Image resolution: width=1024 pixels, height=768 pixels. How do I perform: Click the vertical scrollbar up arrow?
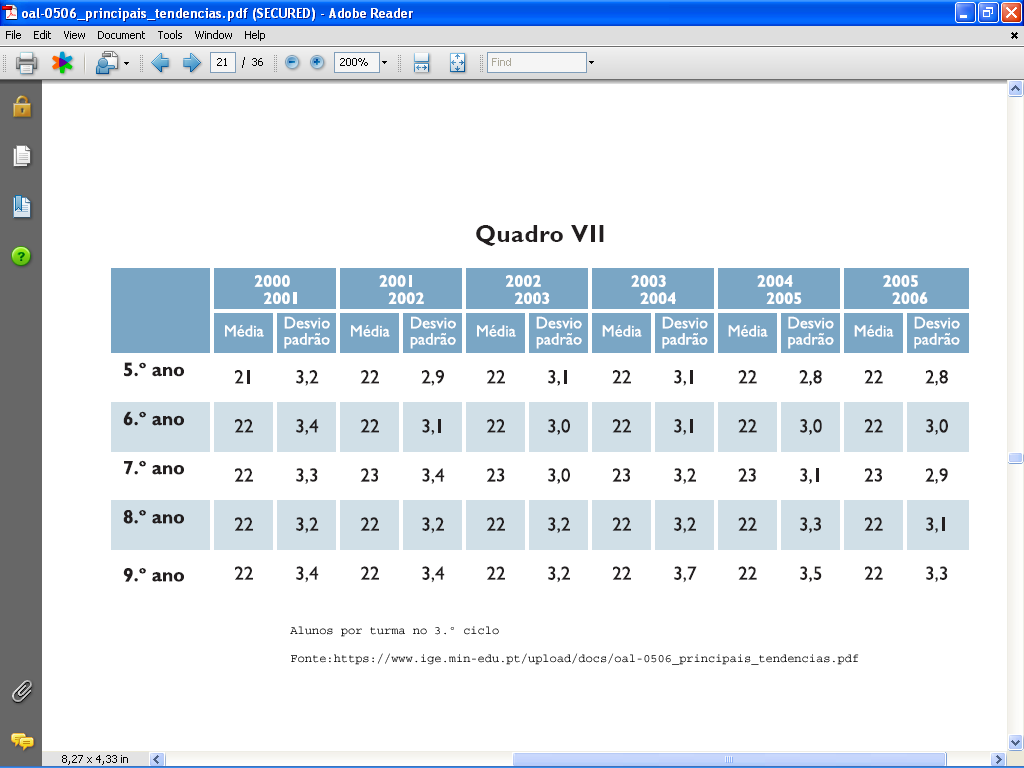pyautogui.click(x=1015, y=88)
